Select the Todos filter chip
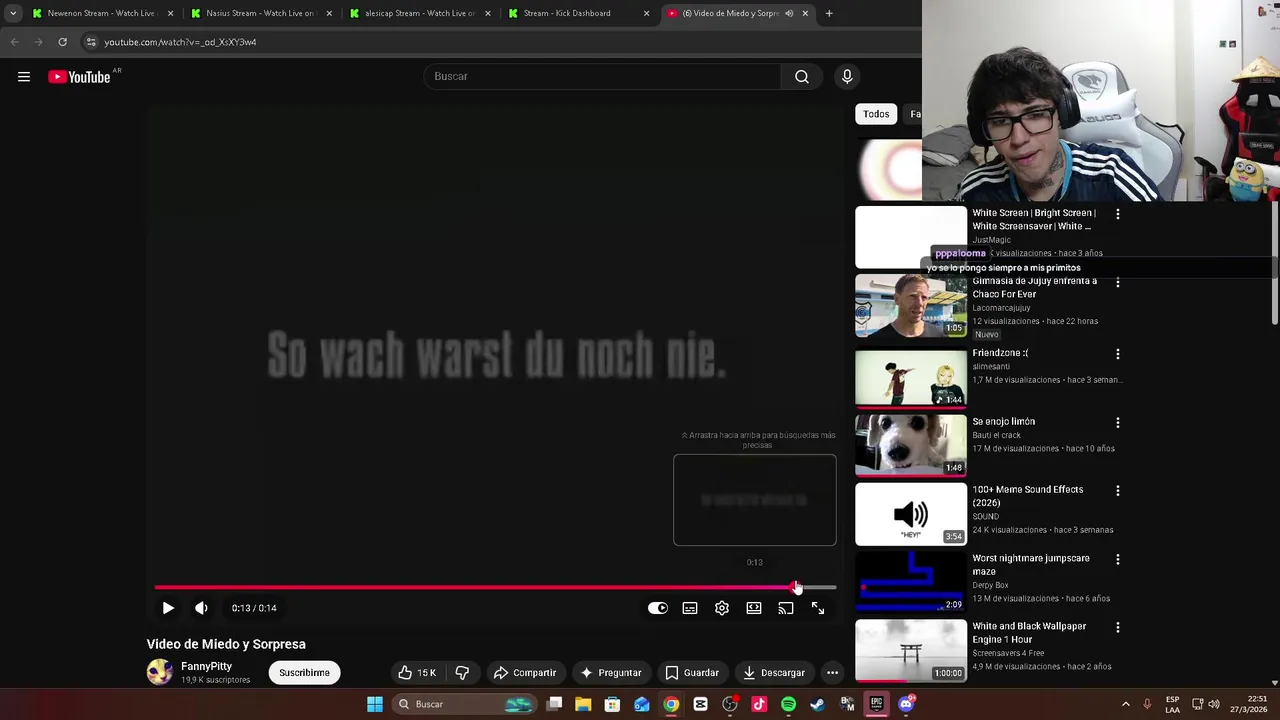The image size is (1280, 720). [x=876, y=114]
